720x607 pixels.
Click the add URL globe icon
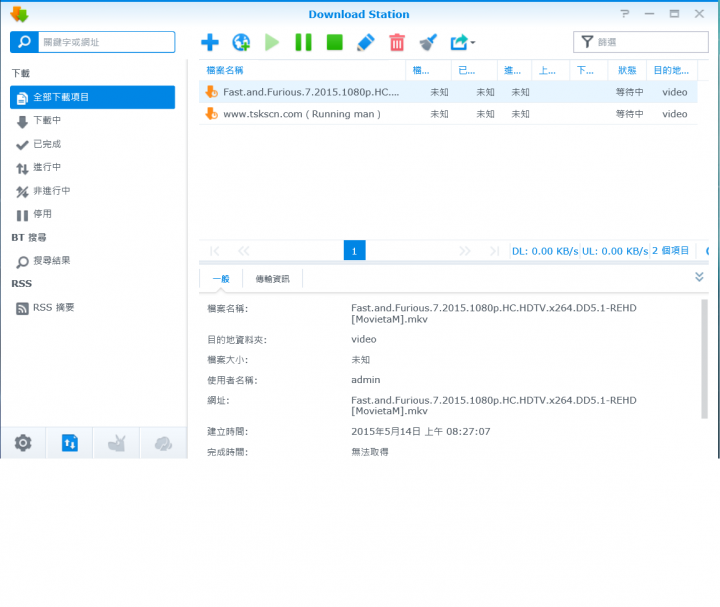pyautogui.click(x=241, y=42)
